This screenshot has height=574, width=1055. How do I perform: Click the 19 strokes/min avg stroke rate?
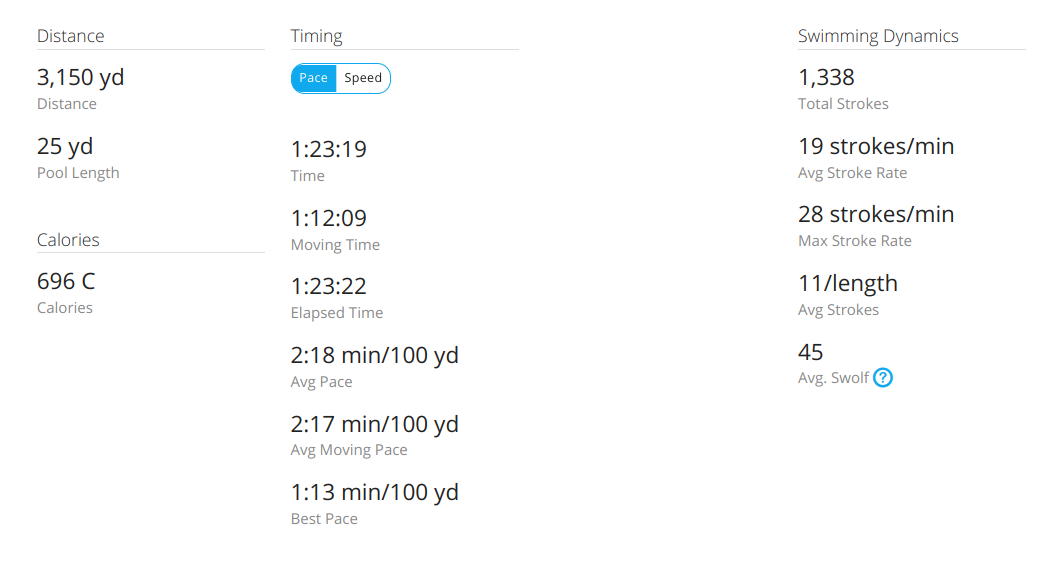(x=876, y=147)
